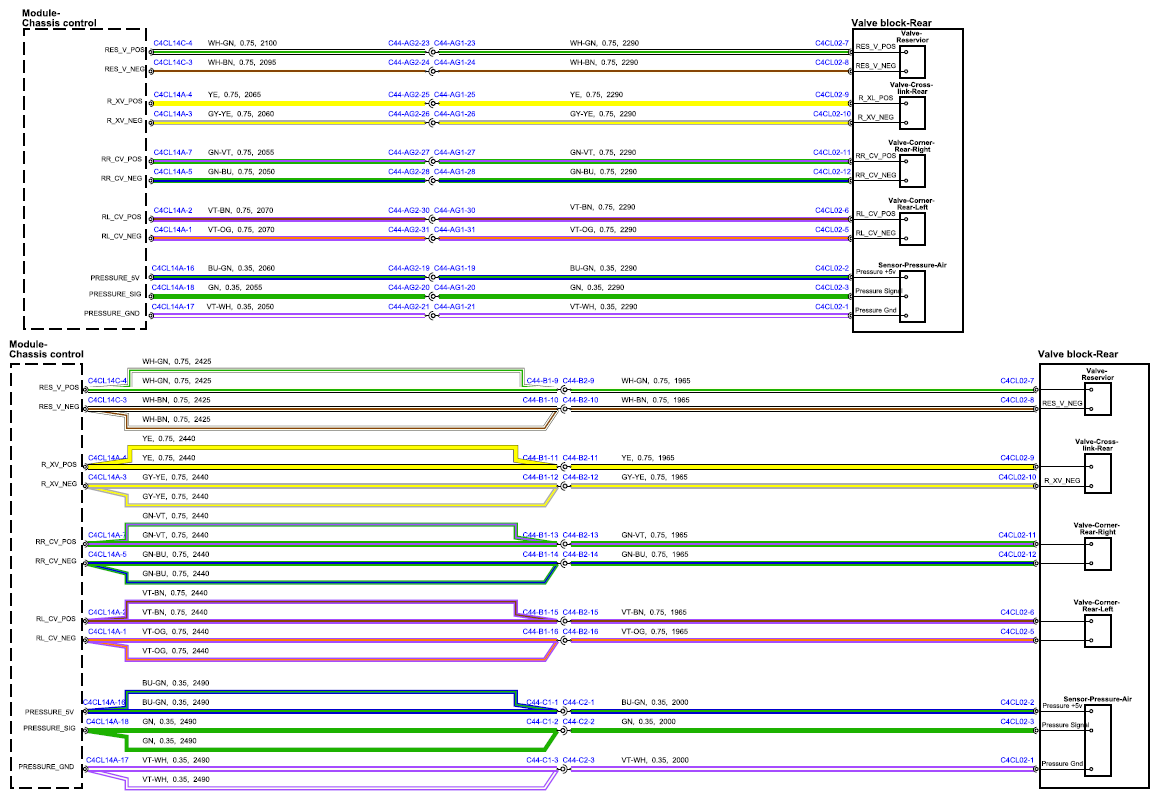Select wire label "VT-OG, 0.75, 2070"
The height and width of the screenshot is (800, 1159).
pos(241,230)
